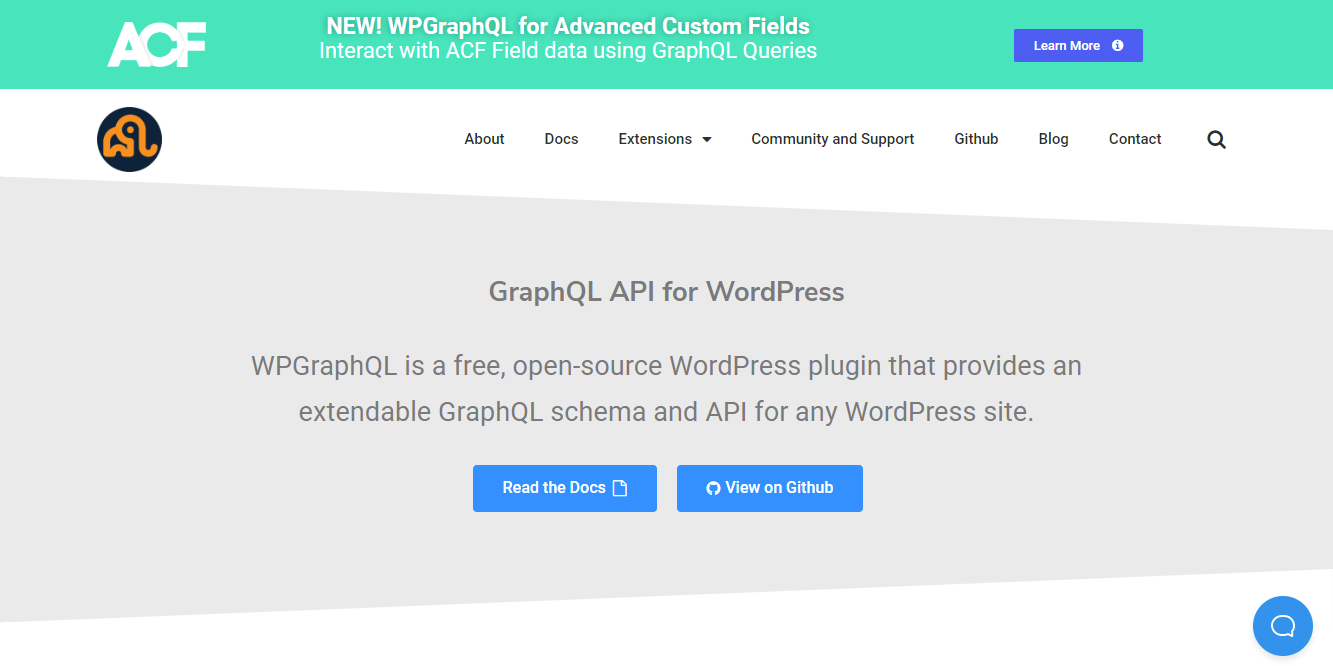1333x666 pixels.
Task: Click the 'GraphQL API for WordPress' heading
Action: coord(666,292)
